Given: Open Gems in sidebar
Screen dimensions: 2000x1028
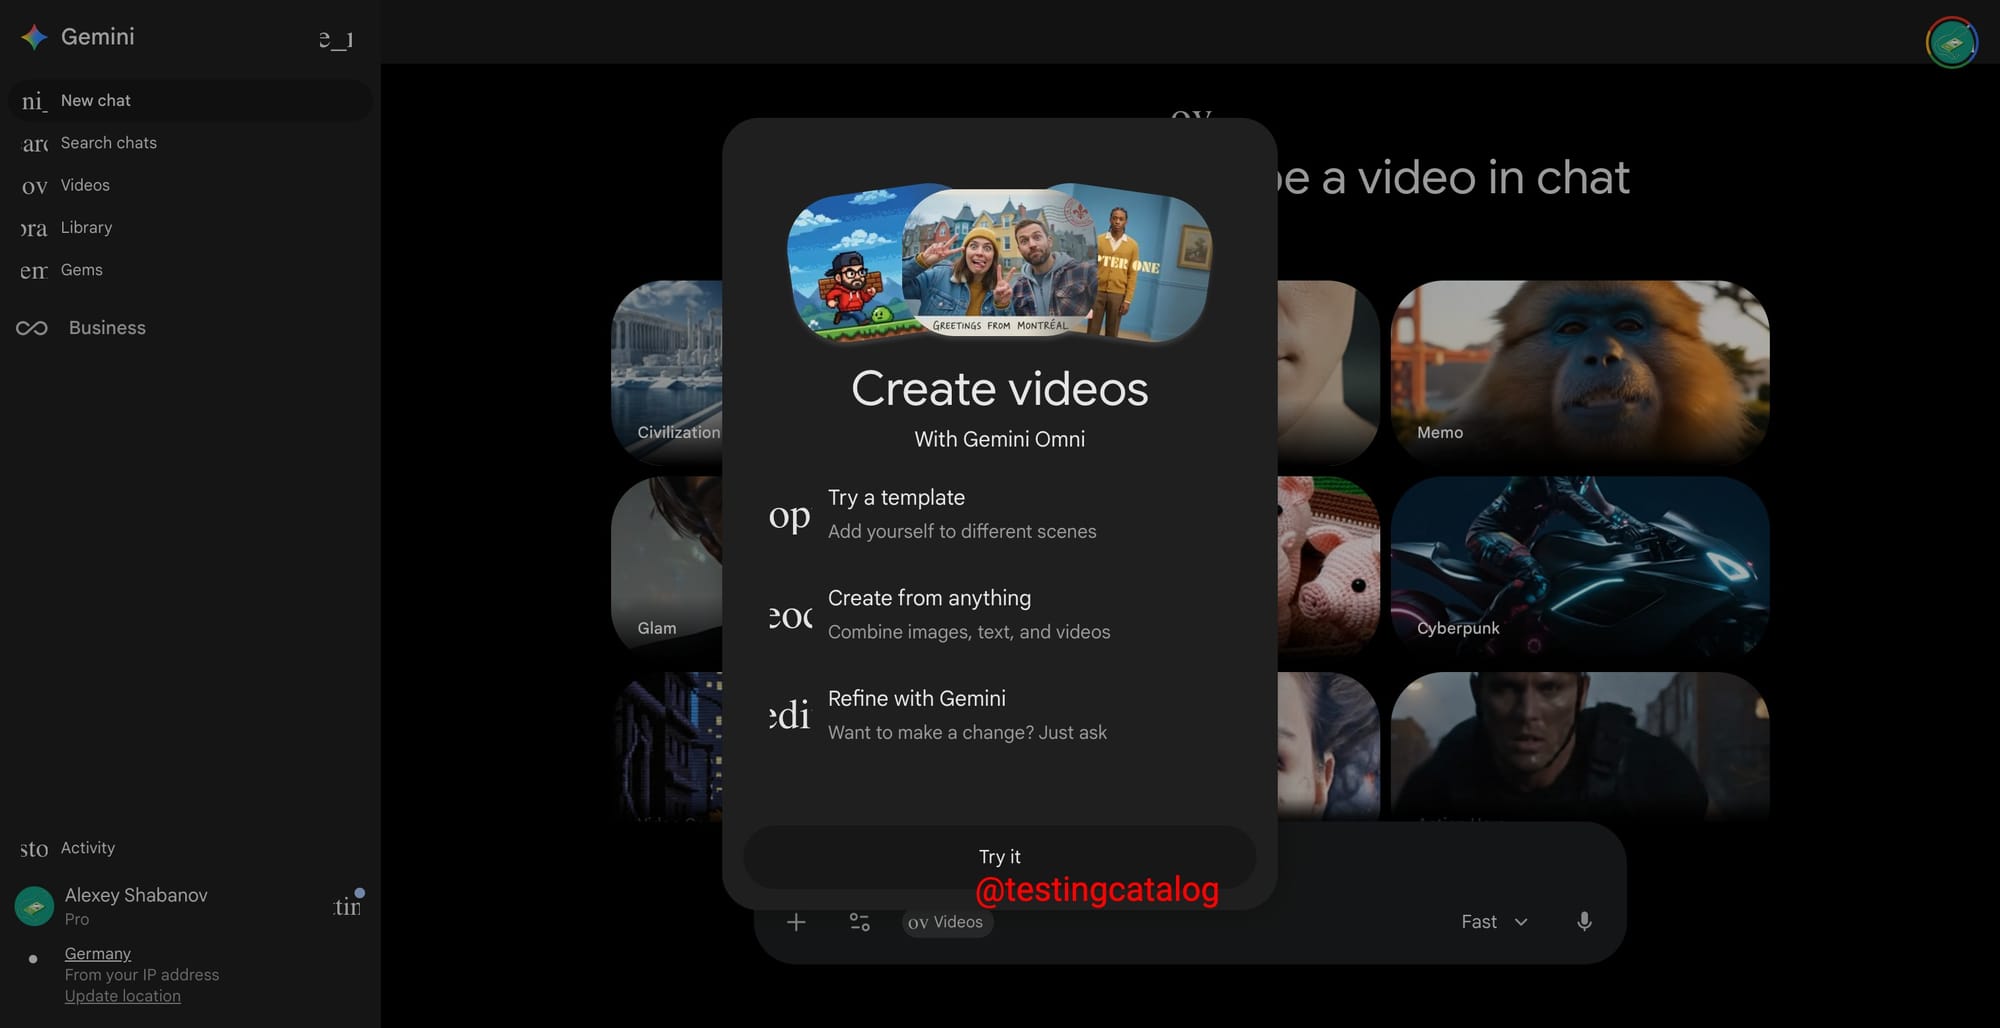Looking at the screenshot, I should (x=190, y=270).
